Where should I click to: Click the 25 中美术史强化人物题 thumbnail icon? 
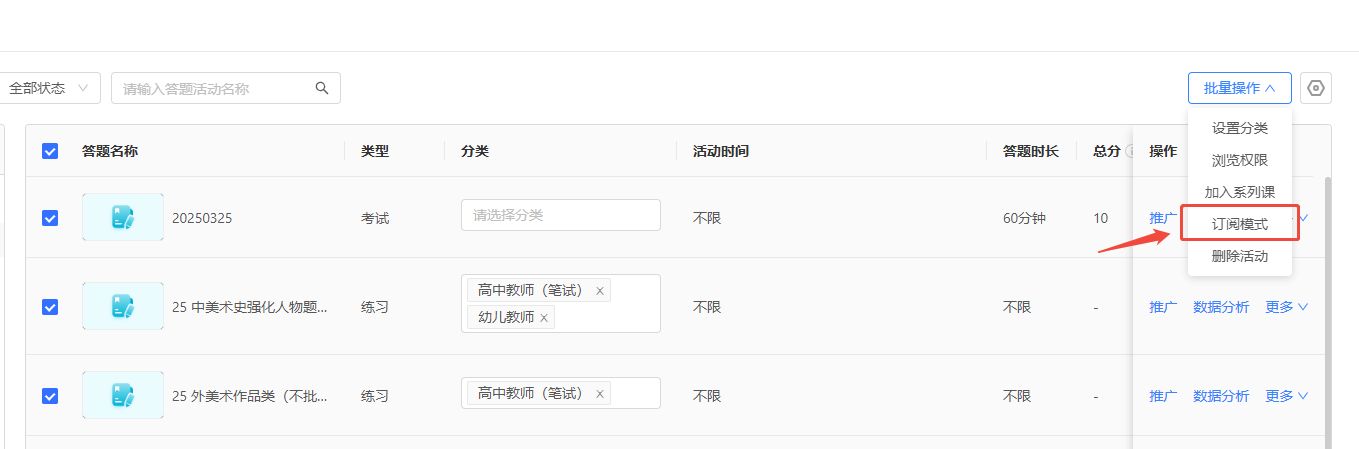pos(123,306)
